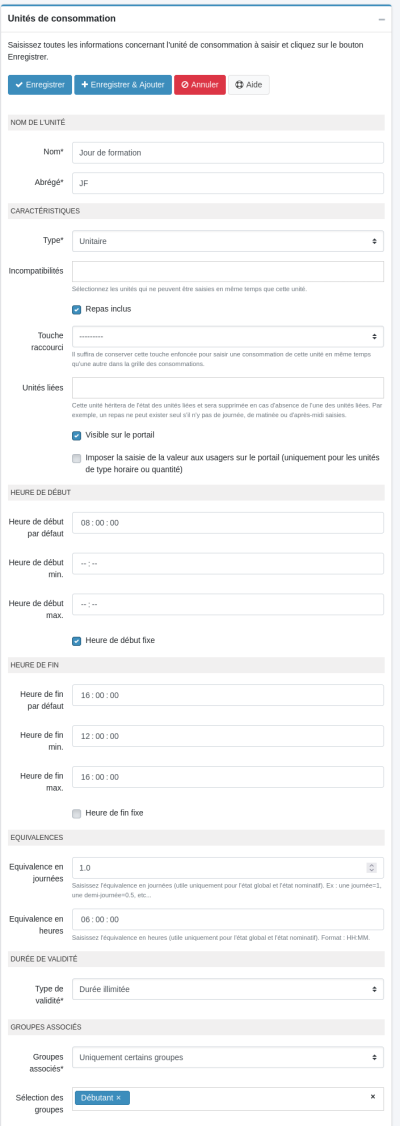This screenshot has height=1126, width=400.
Task: Uncheck Heure de début fixe
Action: click(77, 641)
